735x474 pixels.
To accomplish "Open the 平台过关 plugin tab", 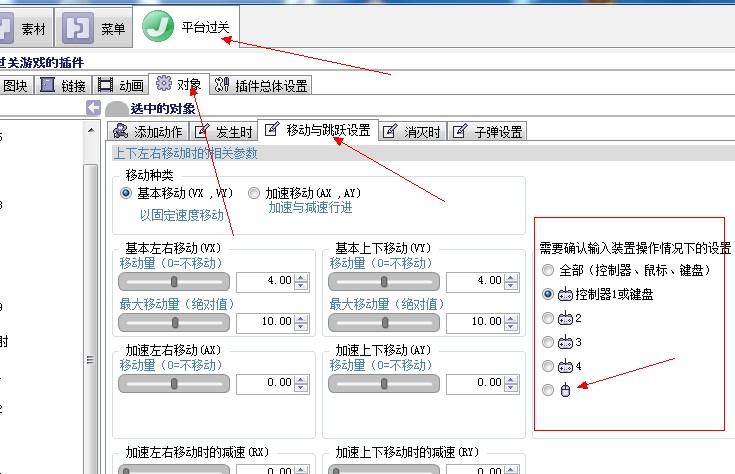I will [x=187, y=27].
